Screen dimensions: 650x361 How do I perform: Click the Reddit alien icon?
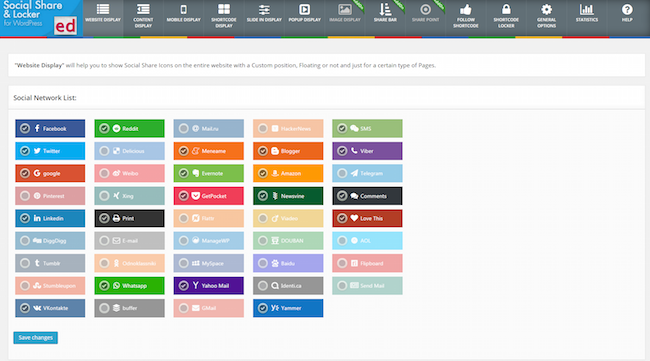pos(116,128)
